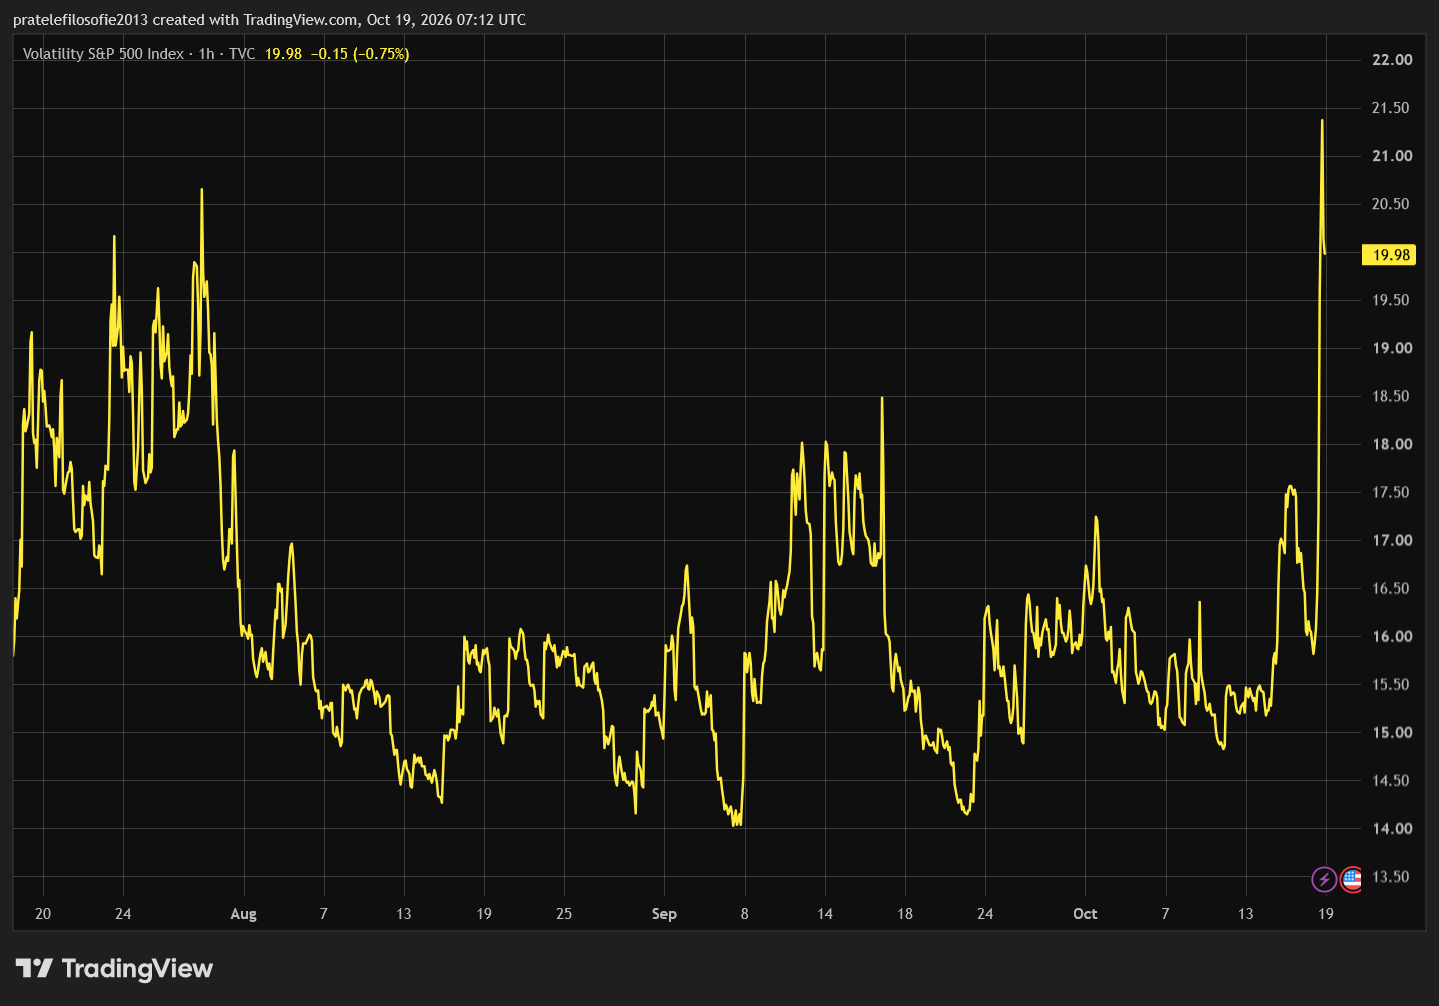Click the Sep label on the time axis
Screen dimensions: 1439x1006
pyautogui.click(x=664, y=914)
